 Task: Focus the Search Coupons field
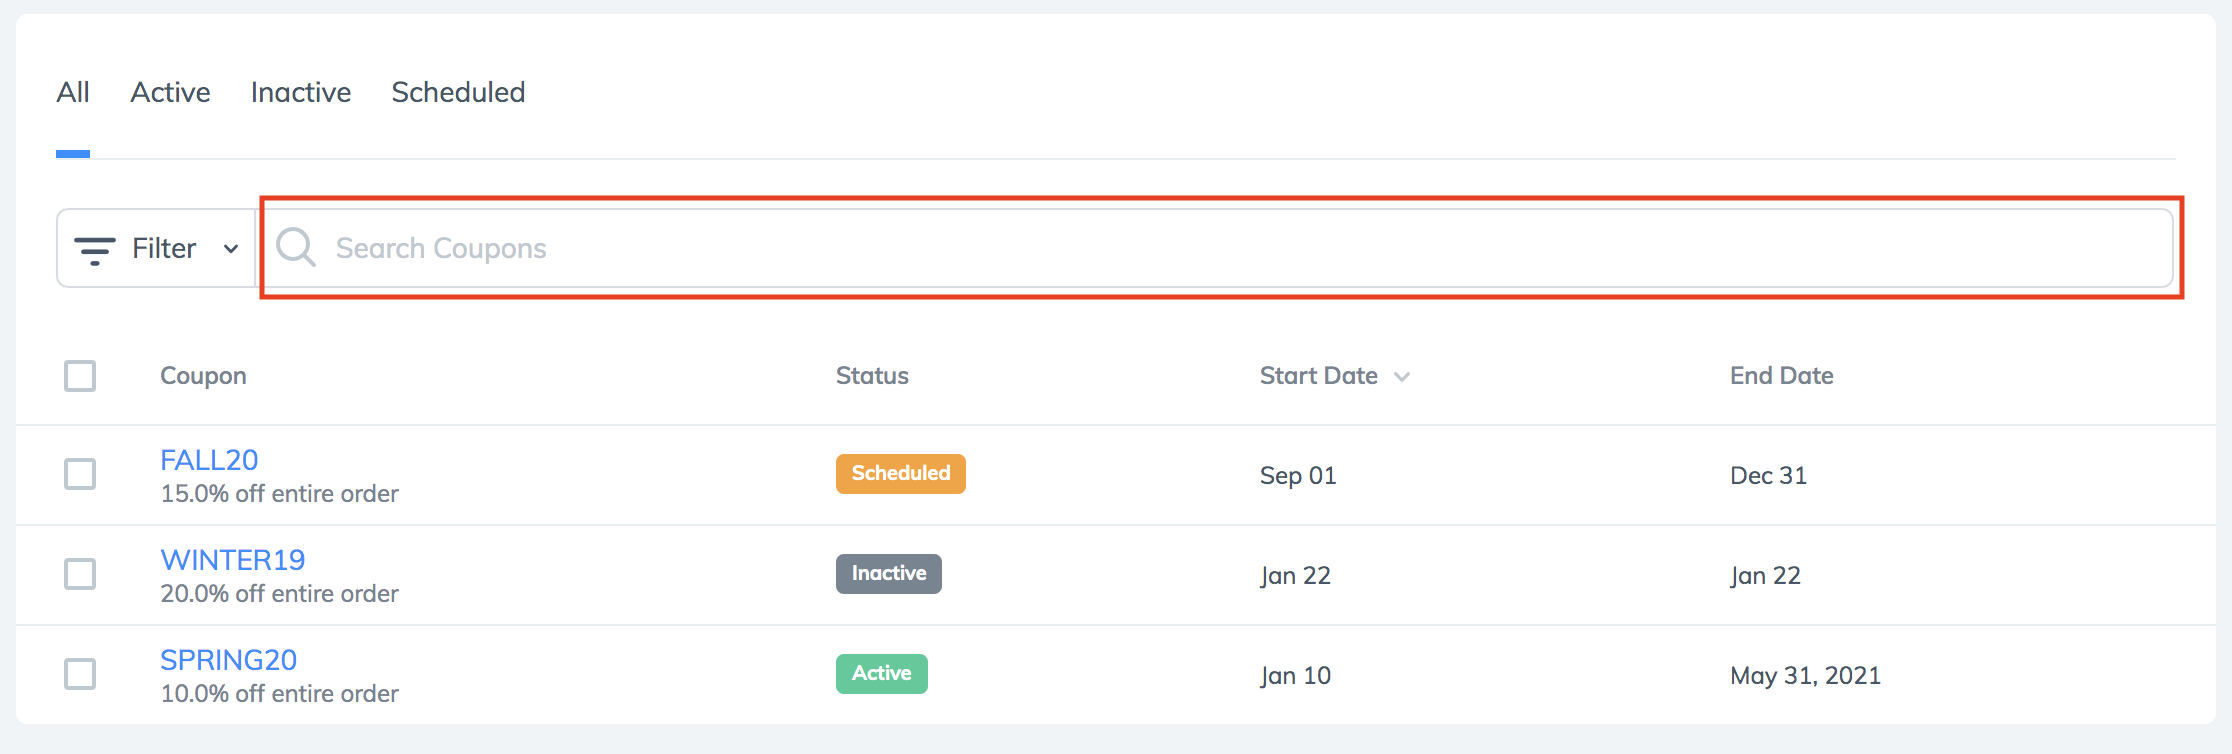tap(1216, 248)
